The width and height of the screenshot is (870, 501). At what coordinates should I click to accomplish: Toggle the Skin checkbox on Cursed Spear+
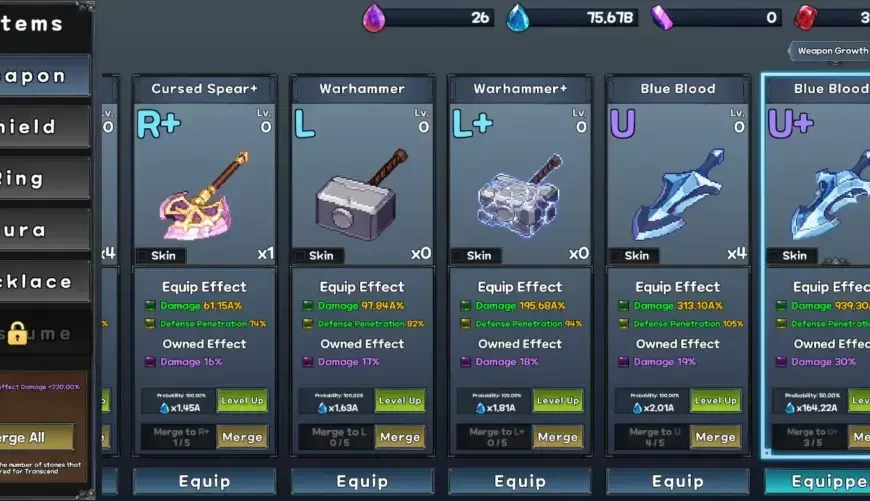[x=143, y=256]
